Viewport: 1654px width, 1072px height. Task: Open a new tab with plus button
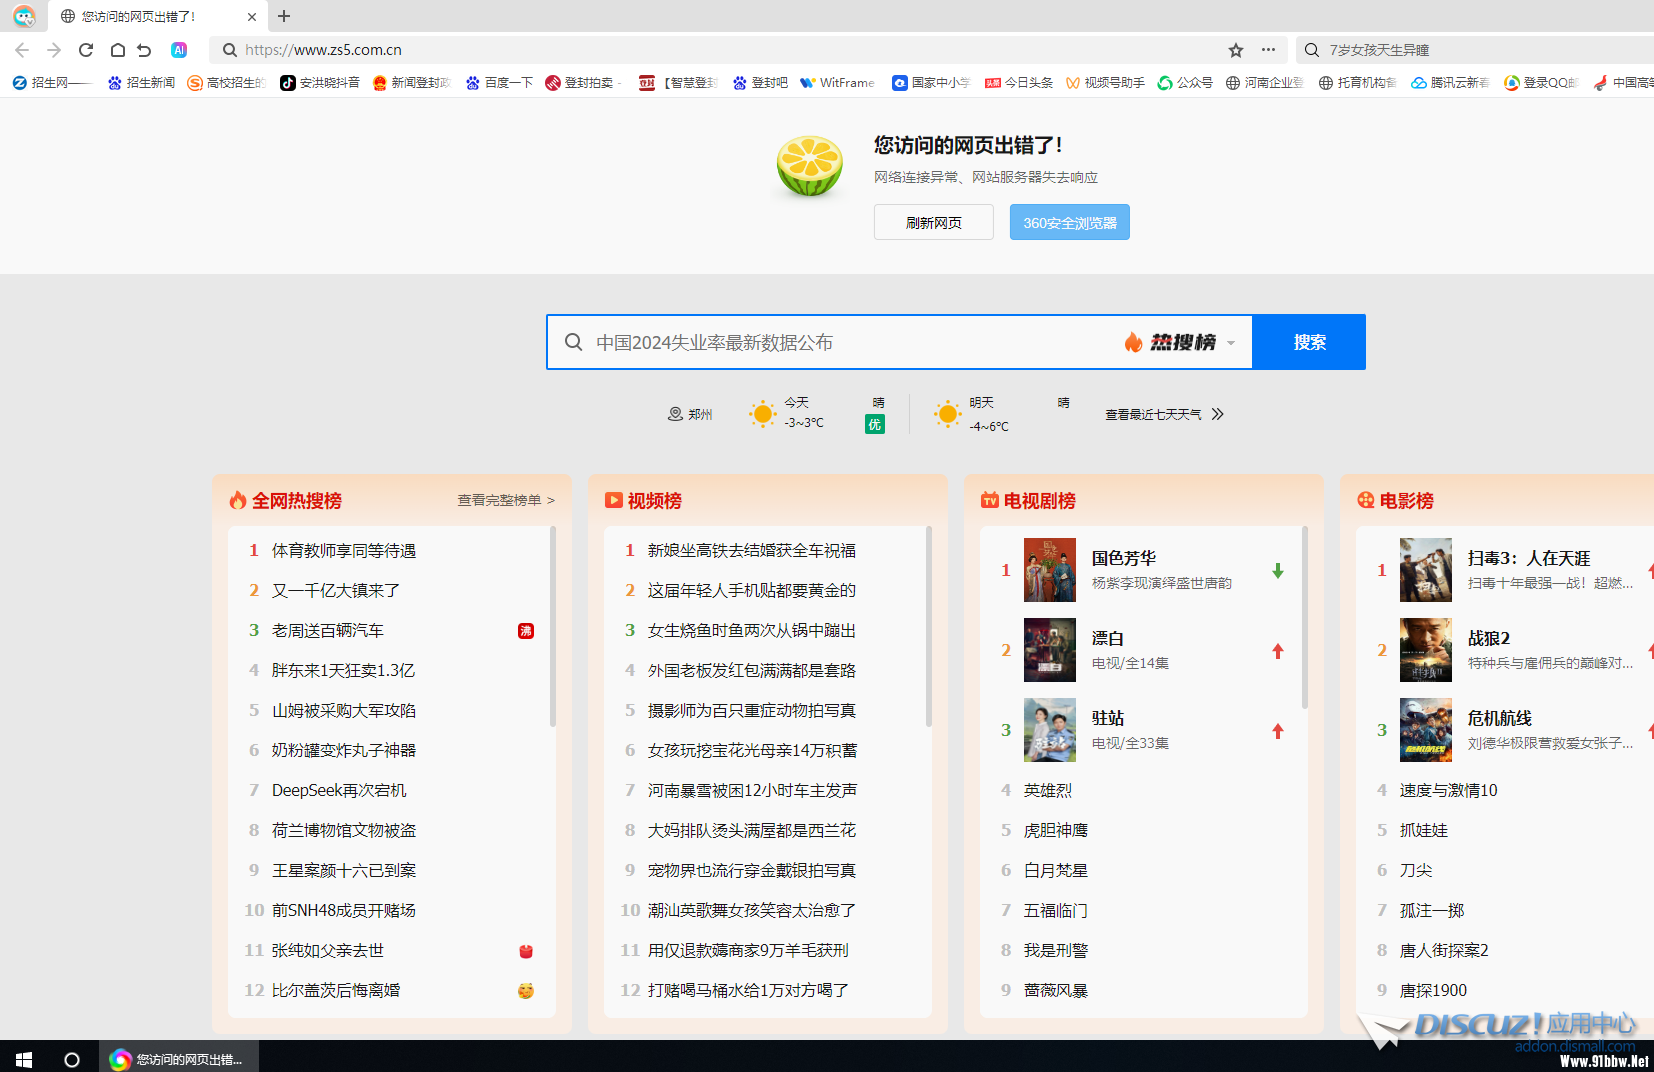(x=284, y=16)
